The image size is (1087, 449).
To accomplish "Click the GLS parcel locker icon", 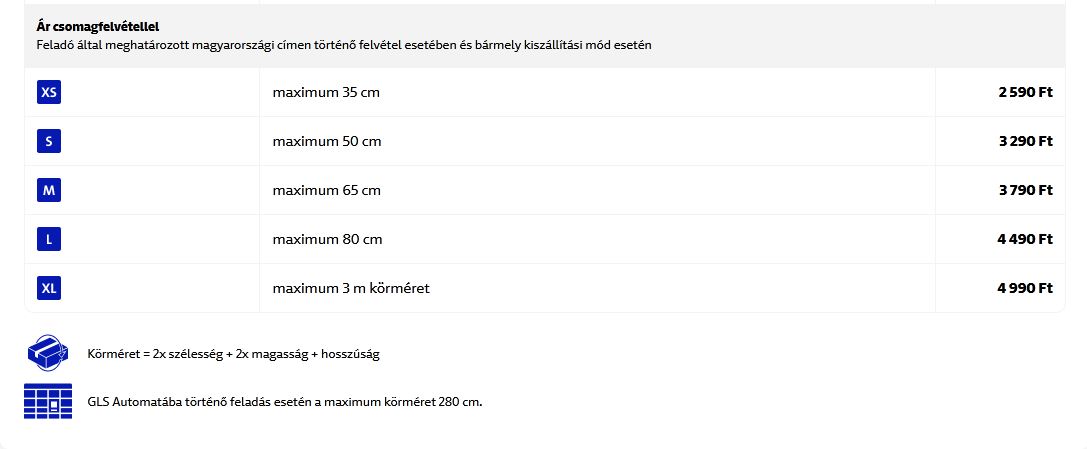I will click(x=47, y=401).
